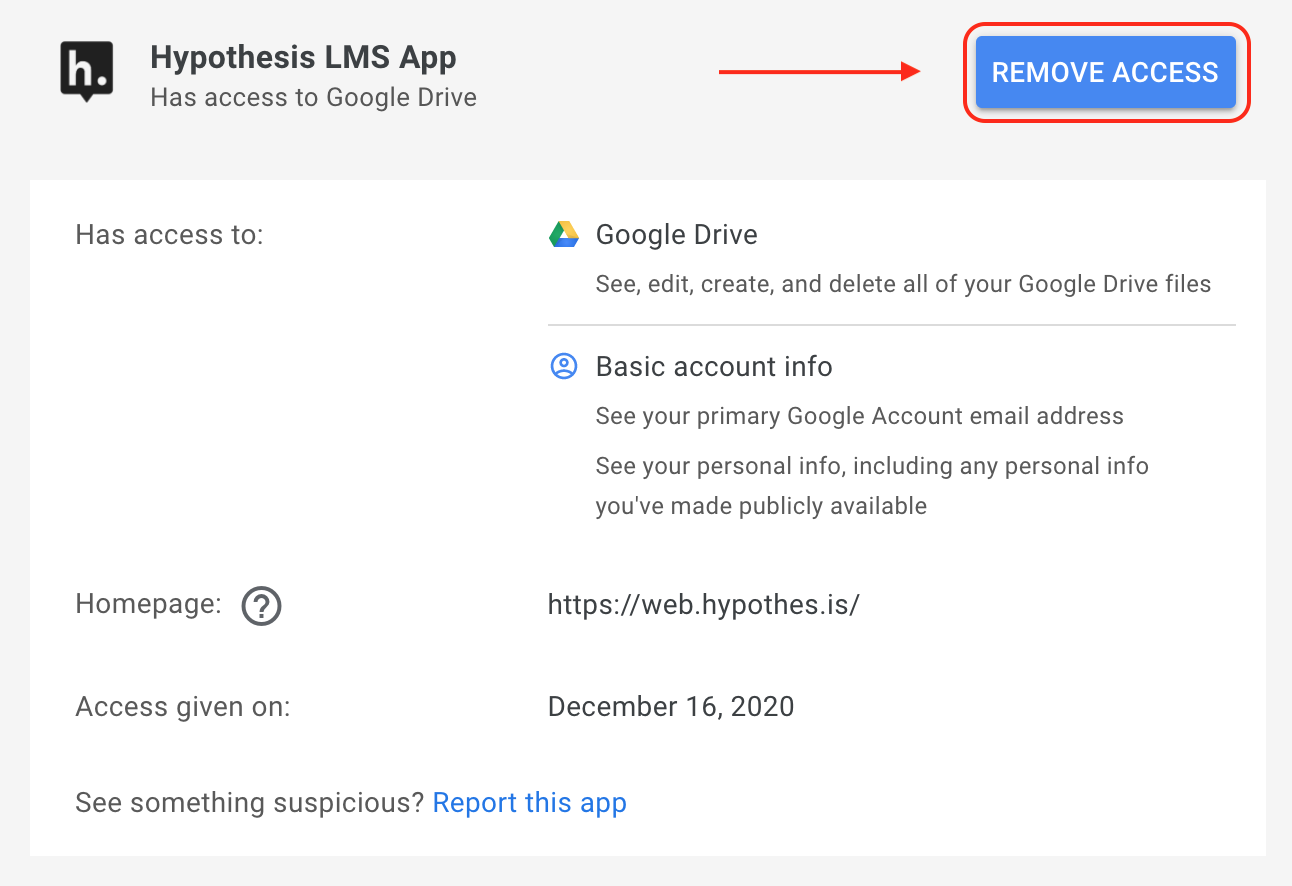This screenshot has height=886, width=1292.
Task: Click the 'Has access to Google Drive' subtitle
Action: click(x=313, y=98)
